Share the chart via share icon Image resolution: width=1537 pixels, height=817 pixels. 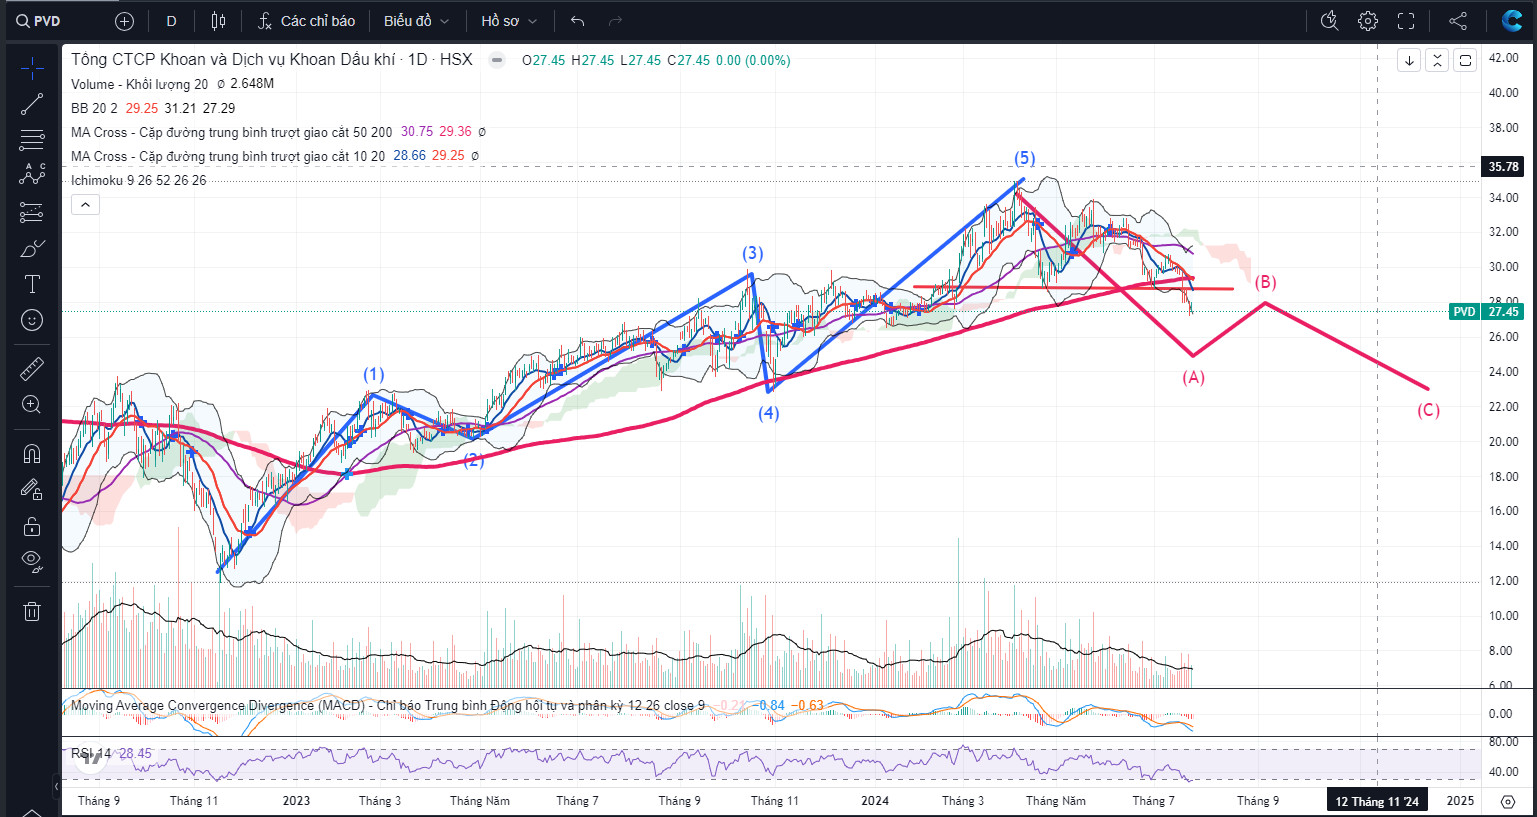click(x=1458, y=21)
